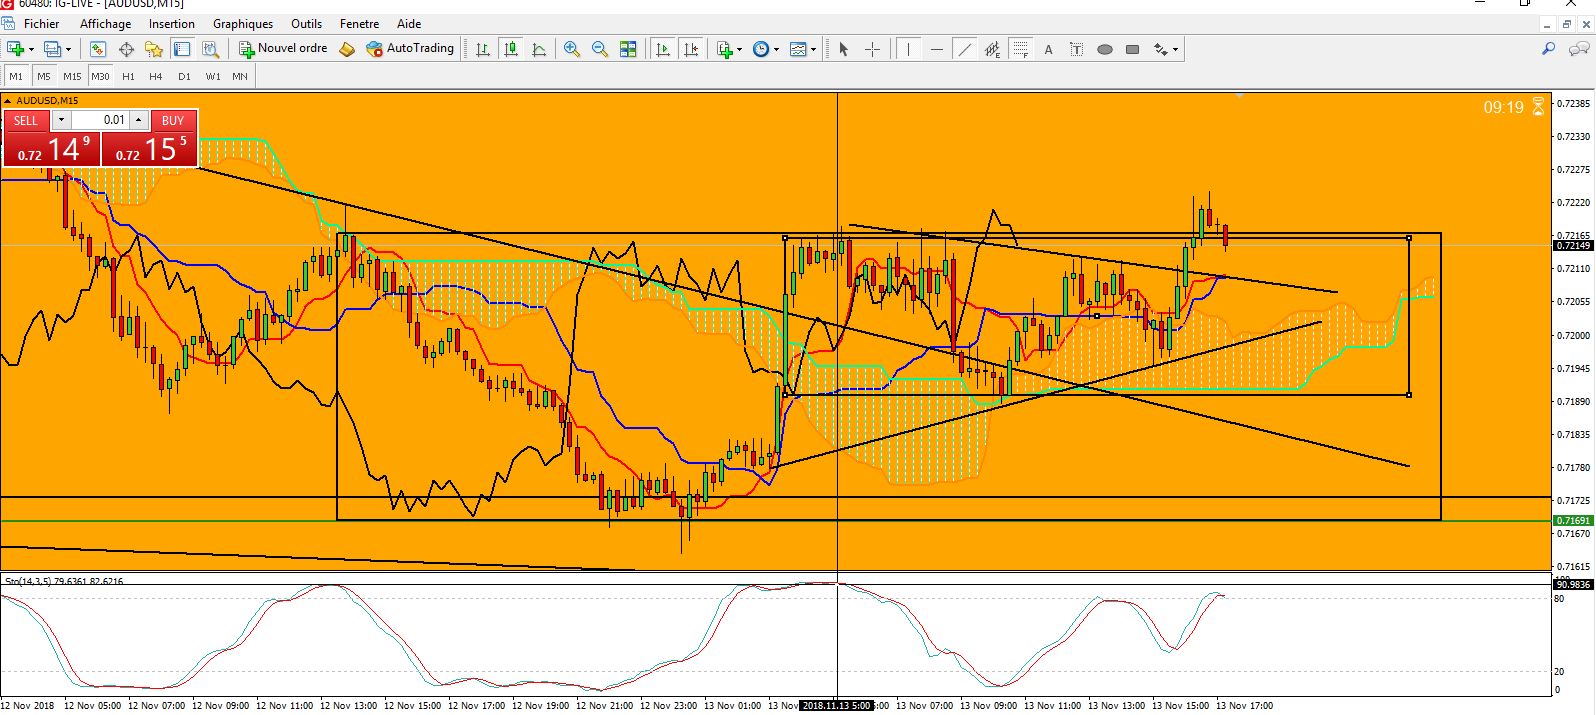Choose the vertical line drawing tool
The image size is (1596, 715).
click(908, 49)
